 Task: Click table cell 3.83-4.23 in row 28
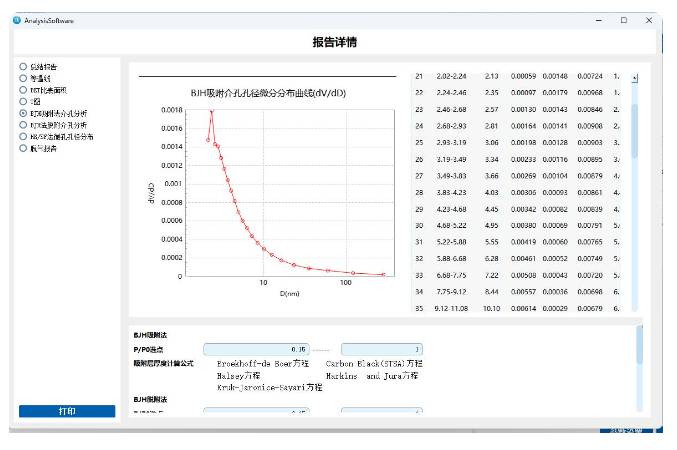point(451,192)
